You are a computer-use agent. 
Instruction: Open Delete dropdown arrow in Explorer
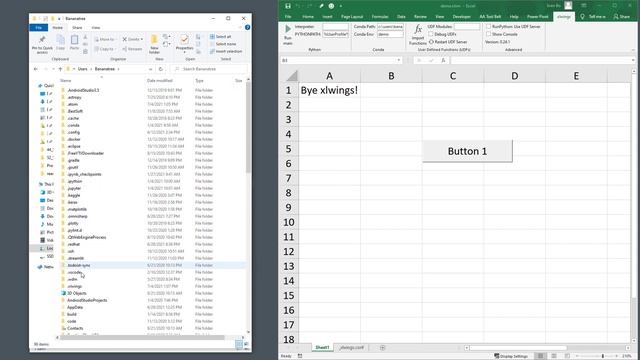142,39
